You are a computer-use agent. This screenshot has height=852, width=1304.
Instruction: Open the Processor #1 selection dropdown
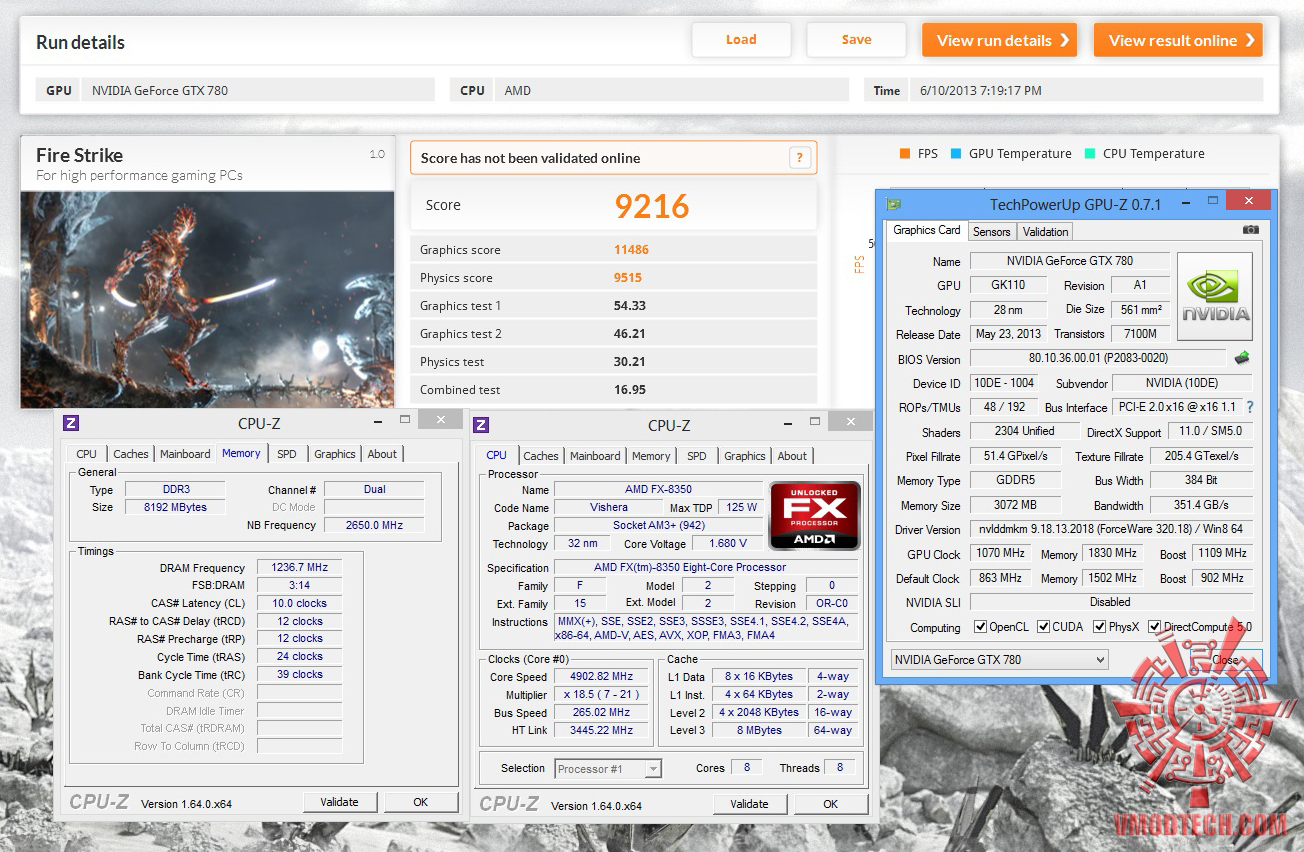tap(608, 768)
